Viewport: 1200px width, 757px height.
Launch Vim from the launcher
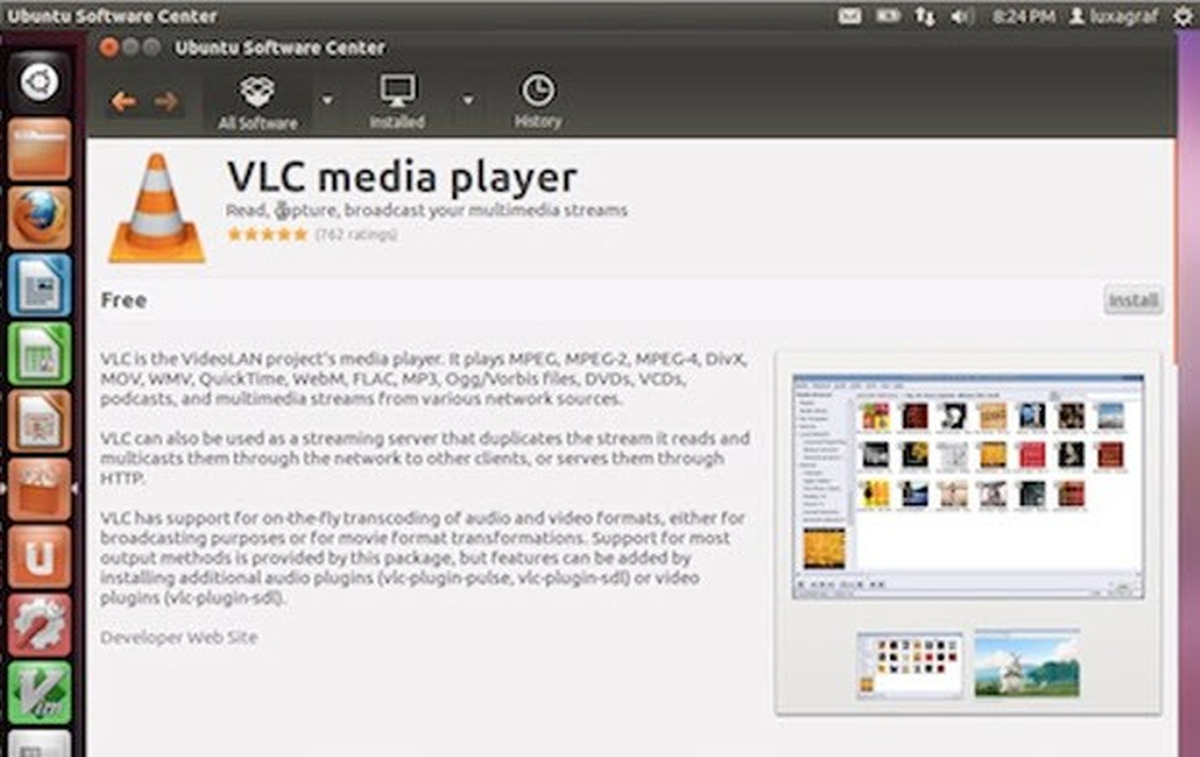40,692
